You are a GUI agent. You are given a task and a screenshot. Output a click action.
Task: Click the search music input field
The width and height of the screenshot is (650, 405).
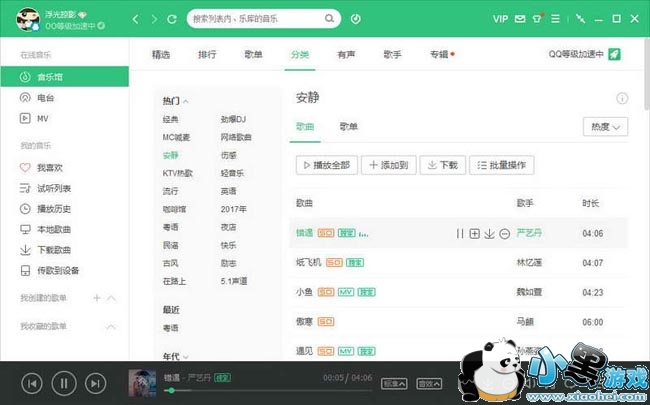pos(257,19)
